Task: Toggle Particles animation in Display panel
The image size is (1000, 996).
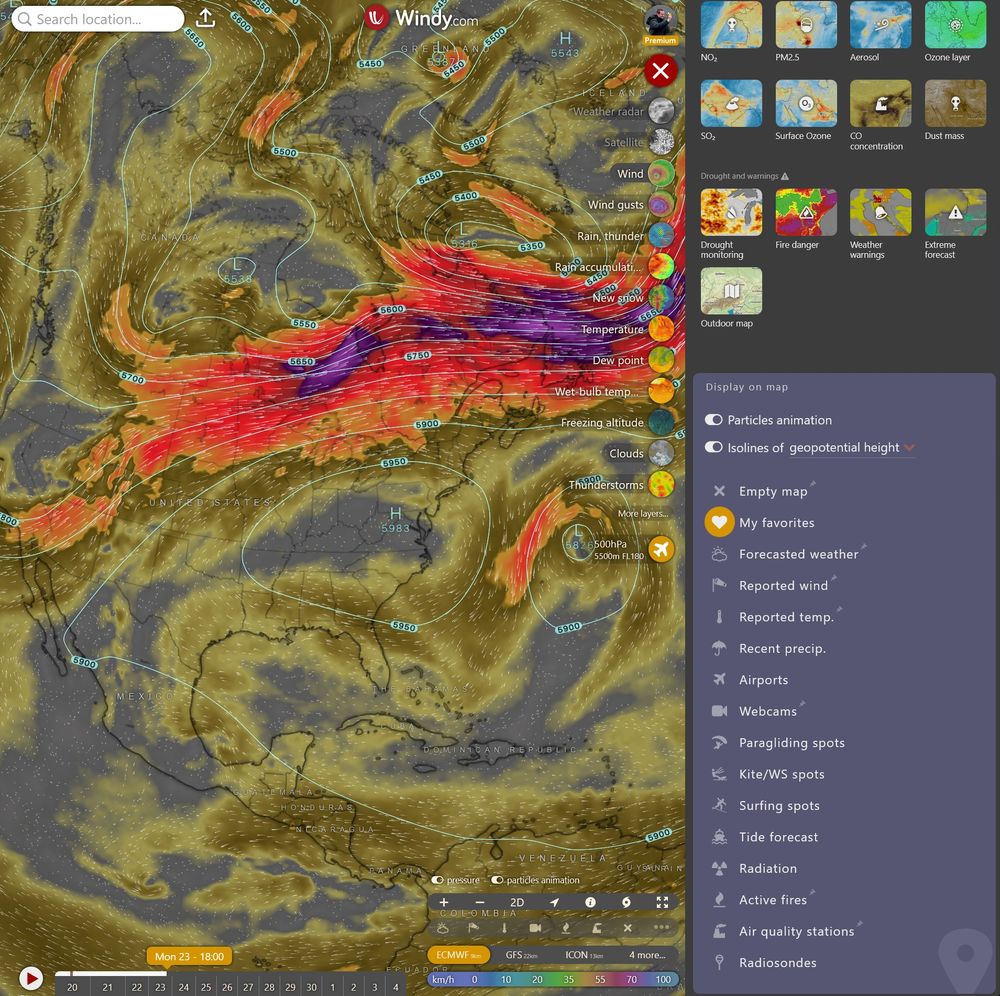Action: [714, 420]
